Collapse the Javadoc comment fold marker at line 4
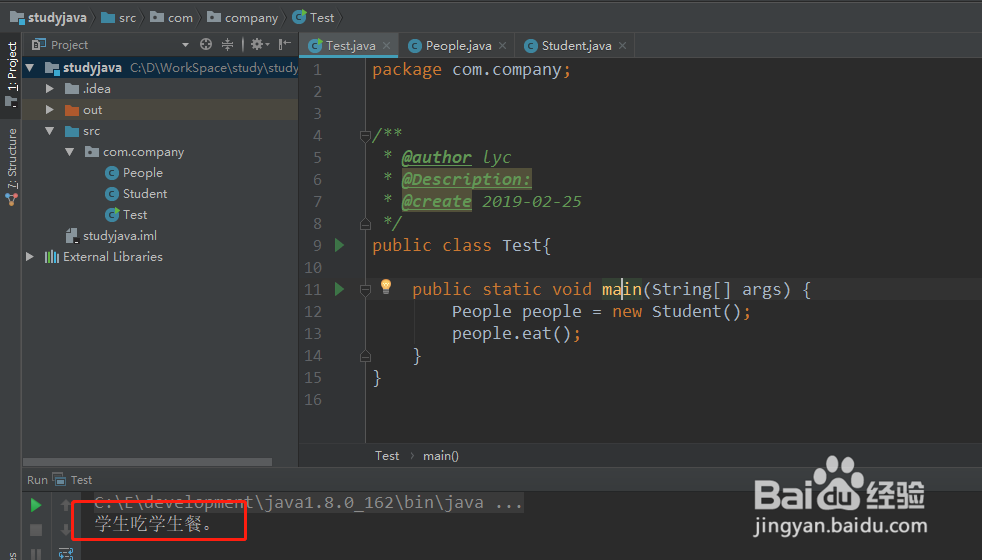Viewport: 982px width, 560px height. pos(365,135)
